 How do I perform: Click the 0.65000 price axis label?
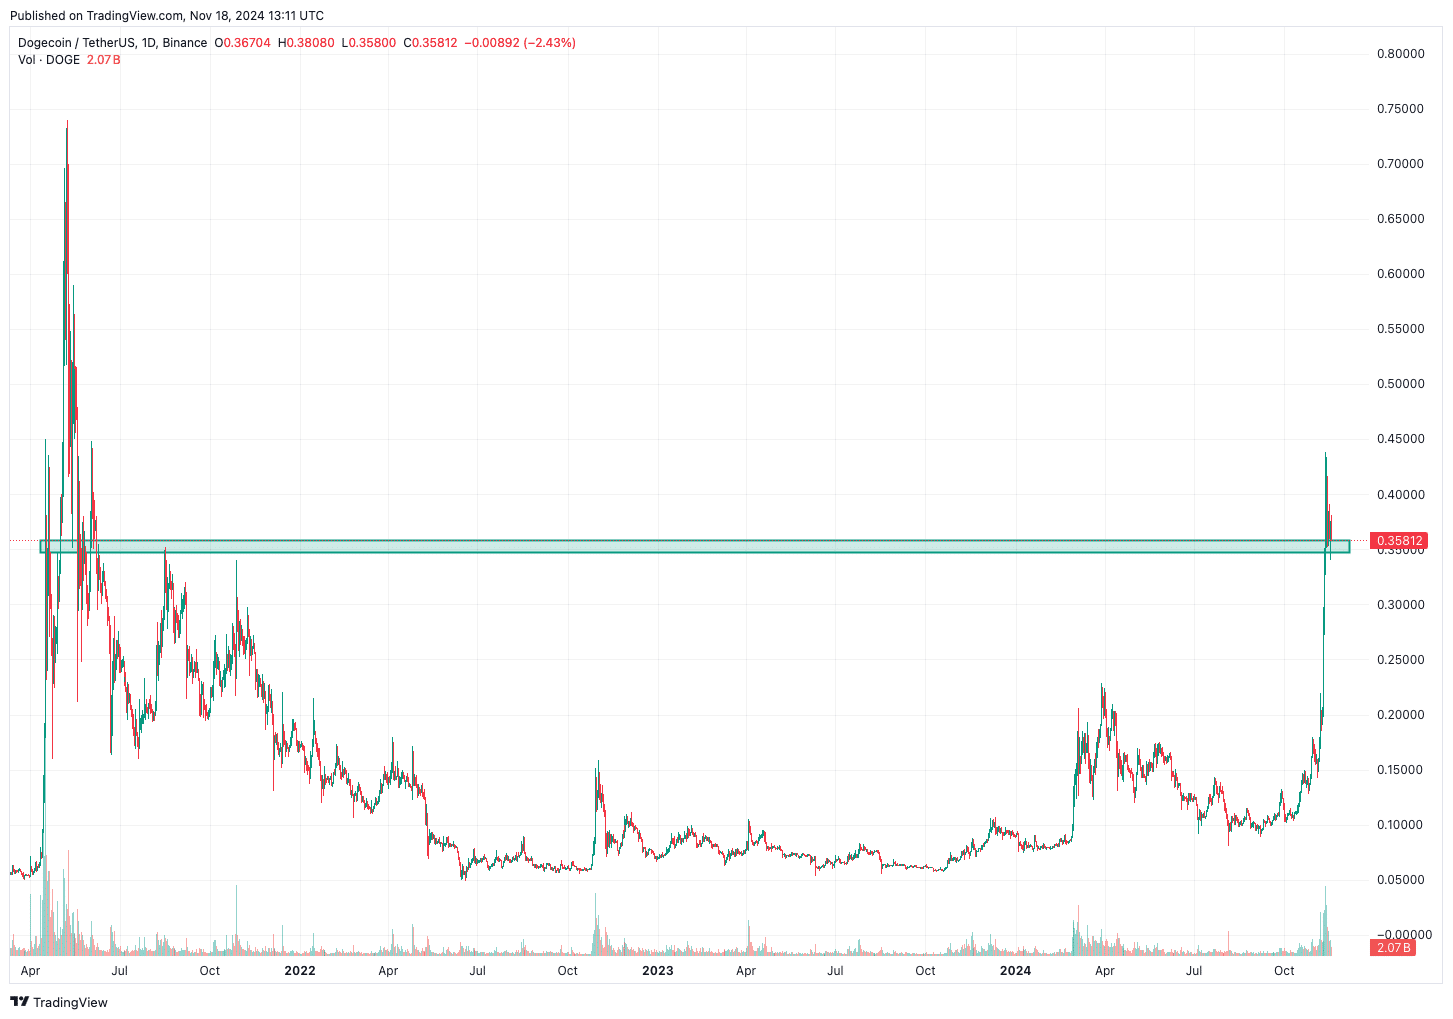click(1400, 218)
